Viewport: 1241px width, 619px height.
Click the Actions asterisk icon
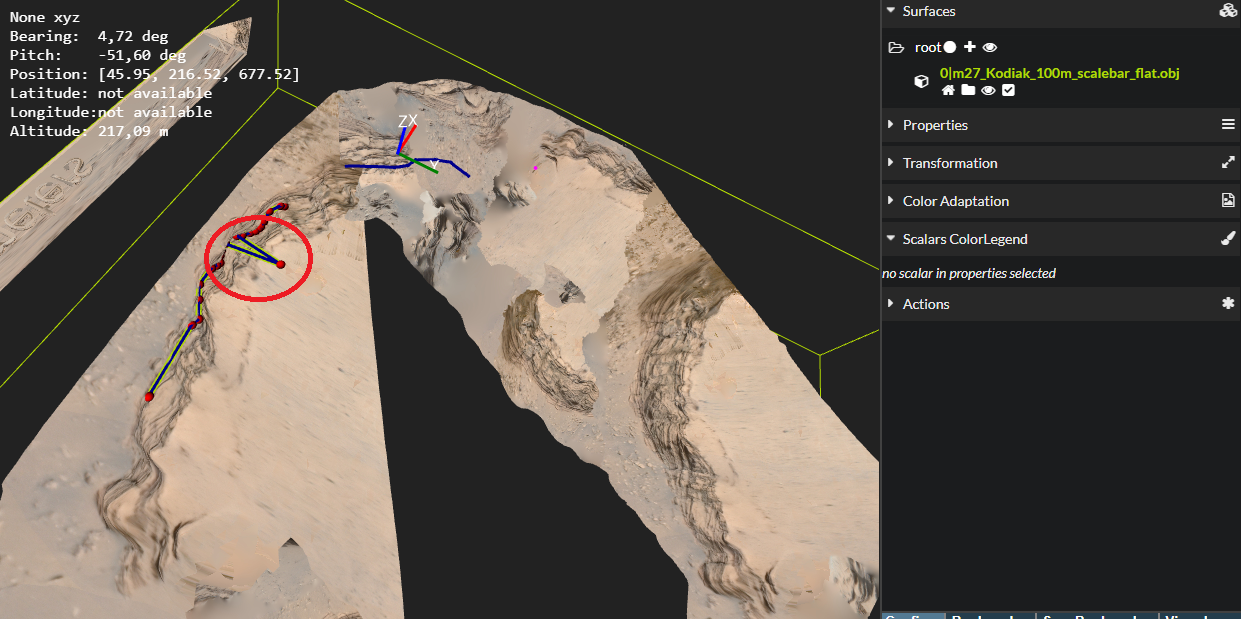point(1228,304)
